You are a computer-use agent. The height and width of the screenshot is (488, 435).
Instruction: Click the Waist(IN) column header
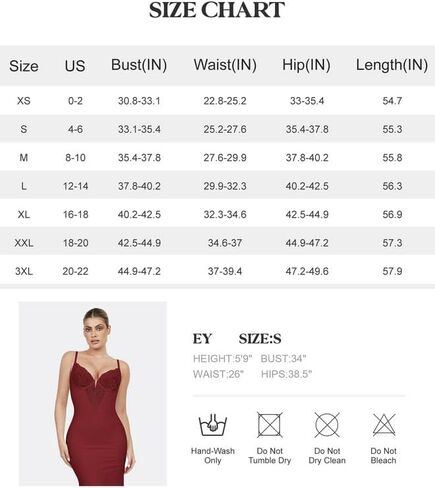coord(225,65)
